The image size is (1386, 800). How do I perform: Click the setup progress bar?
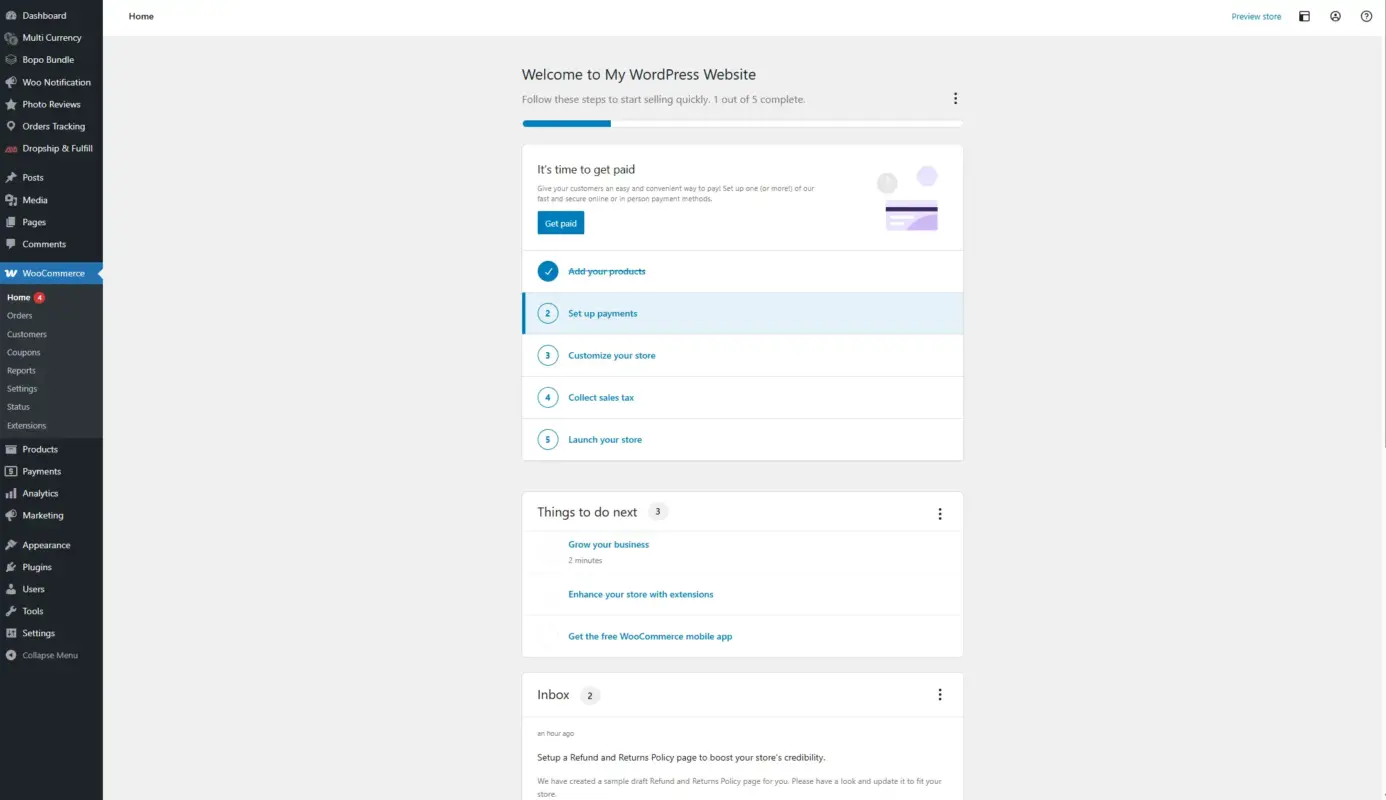(x=742, y=124)
